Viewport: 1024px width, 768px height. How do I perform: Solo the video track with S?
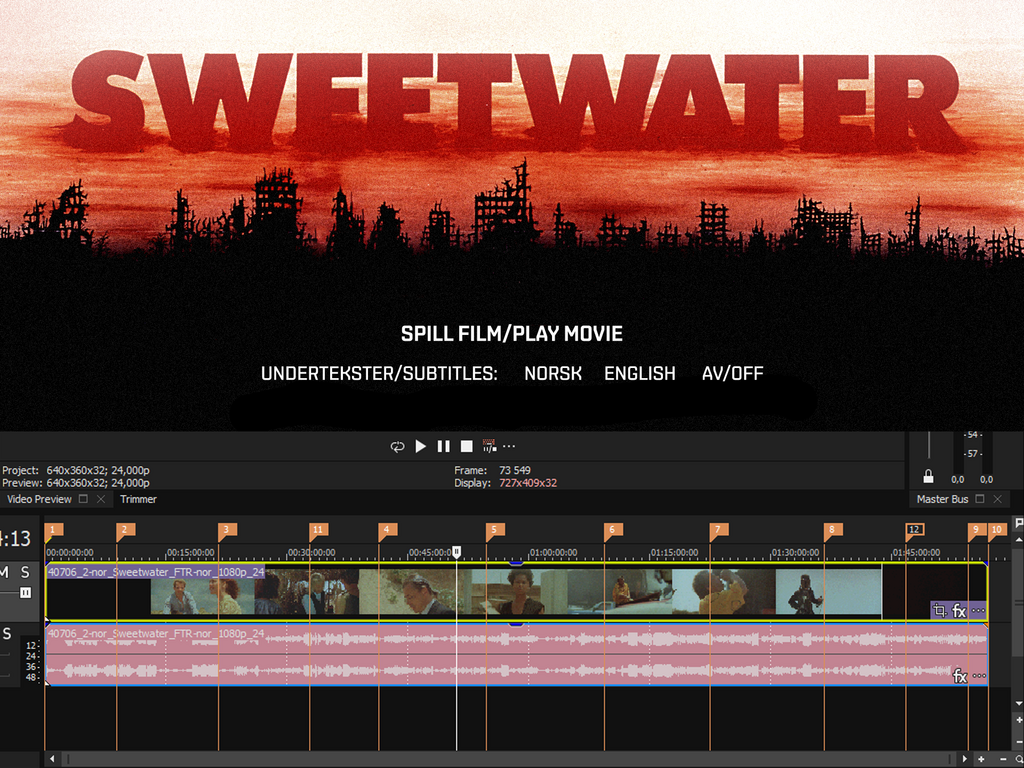[x=25, y=572]
